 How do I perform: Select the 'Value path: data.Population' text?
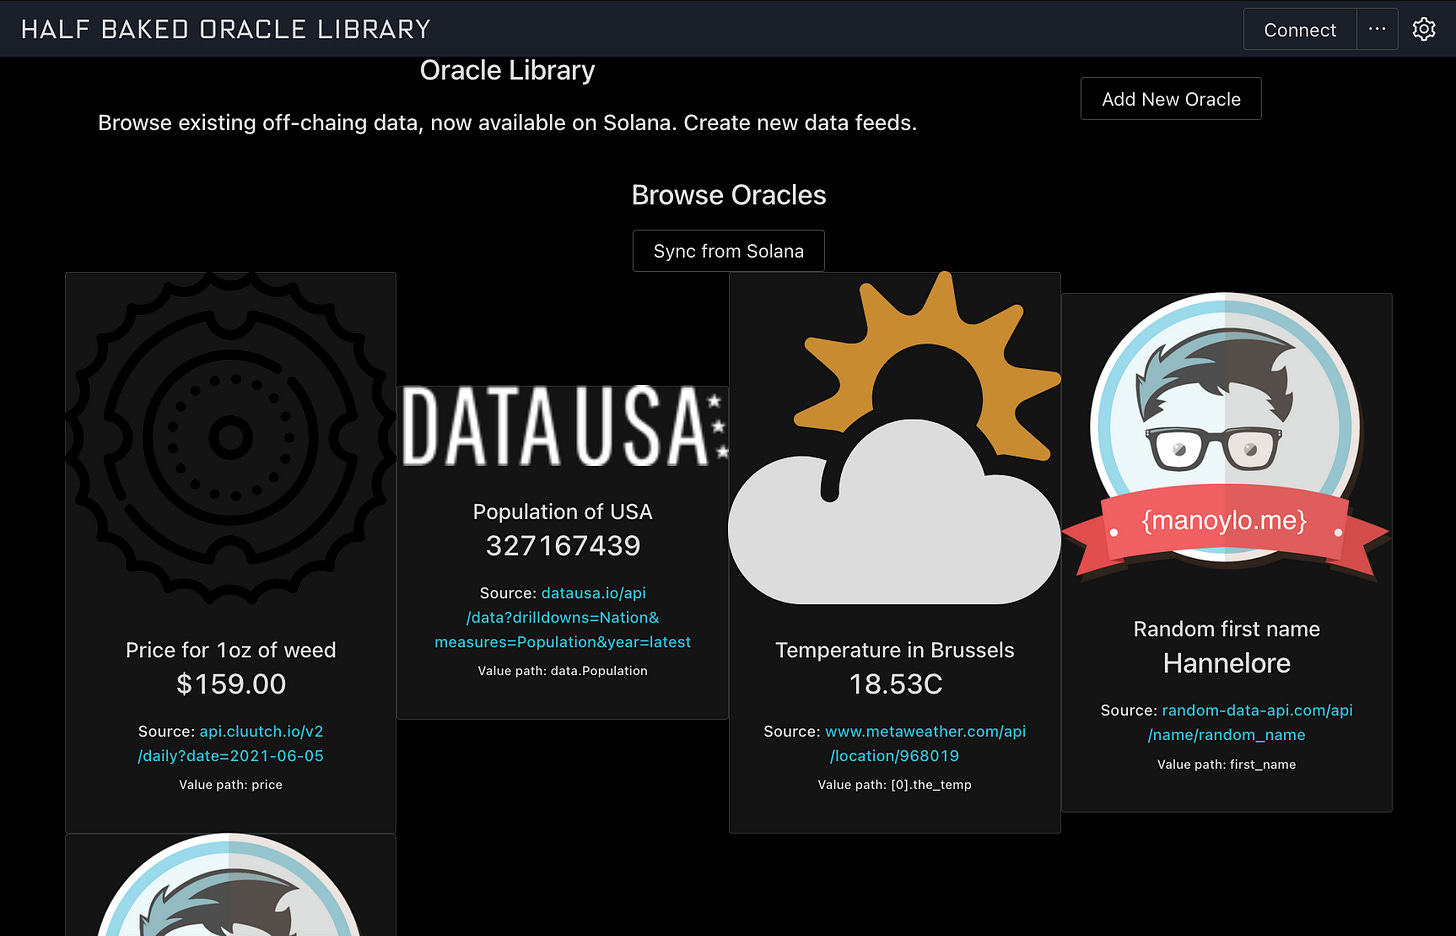click(x=562, y=671)
